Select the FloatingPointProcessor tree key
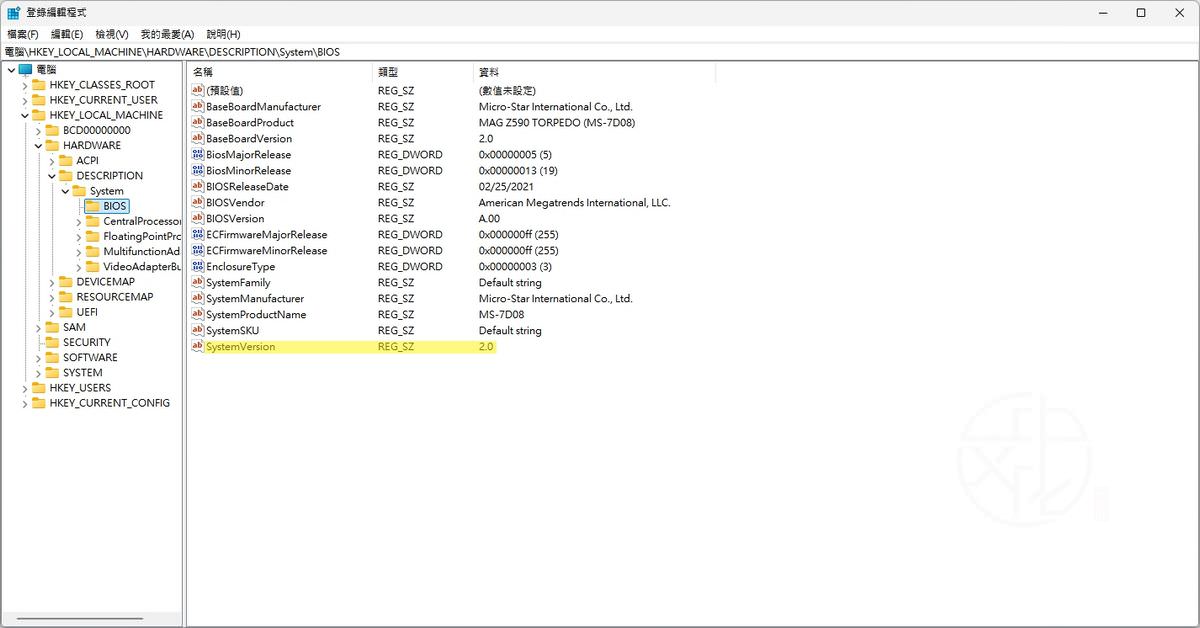1200x628 pixels. (x=142, y=236)
